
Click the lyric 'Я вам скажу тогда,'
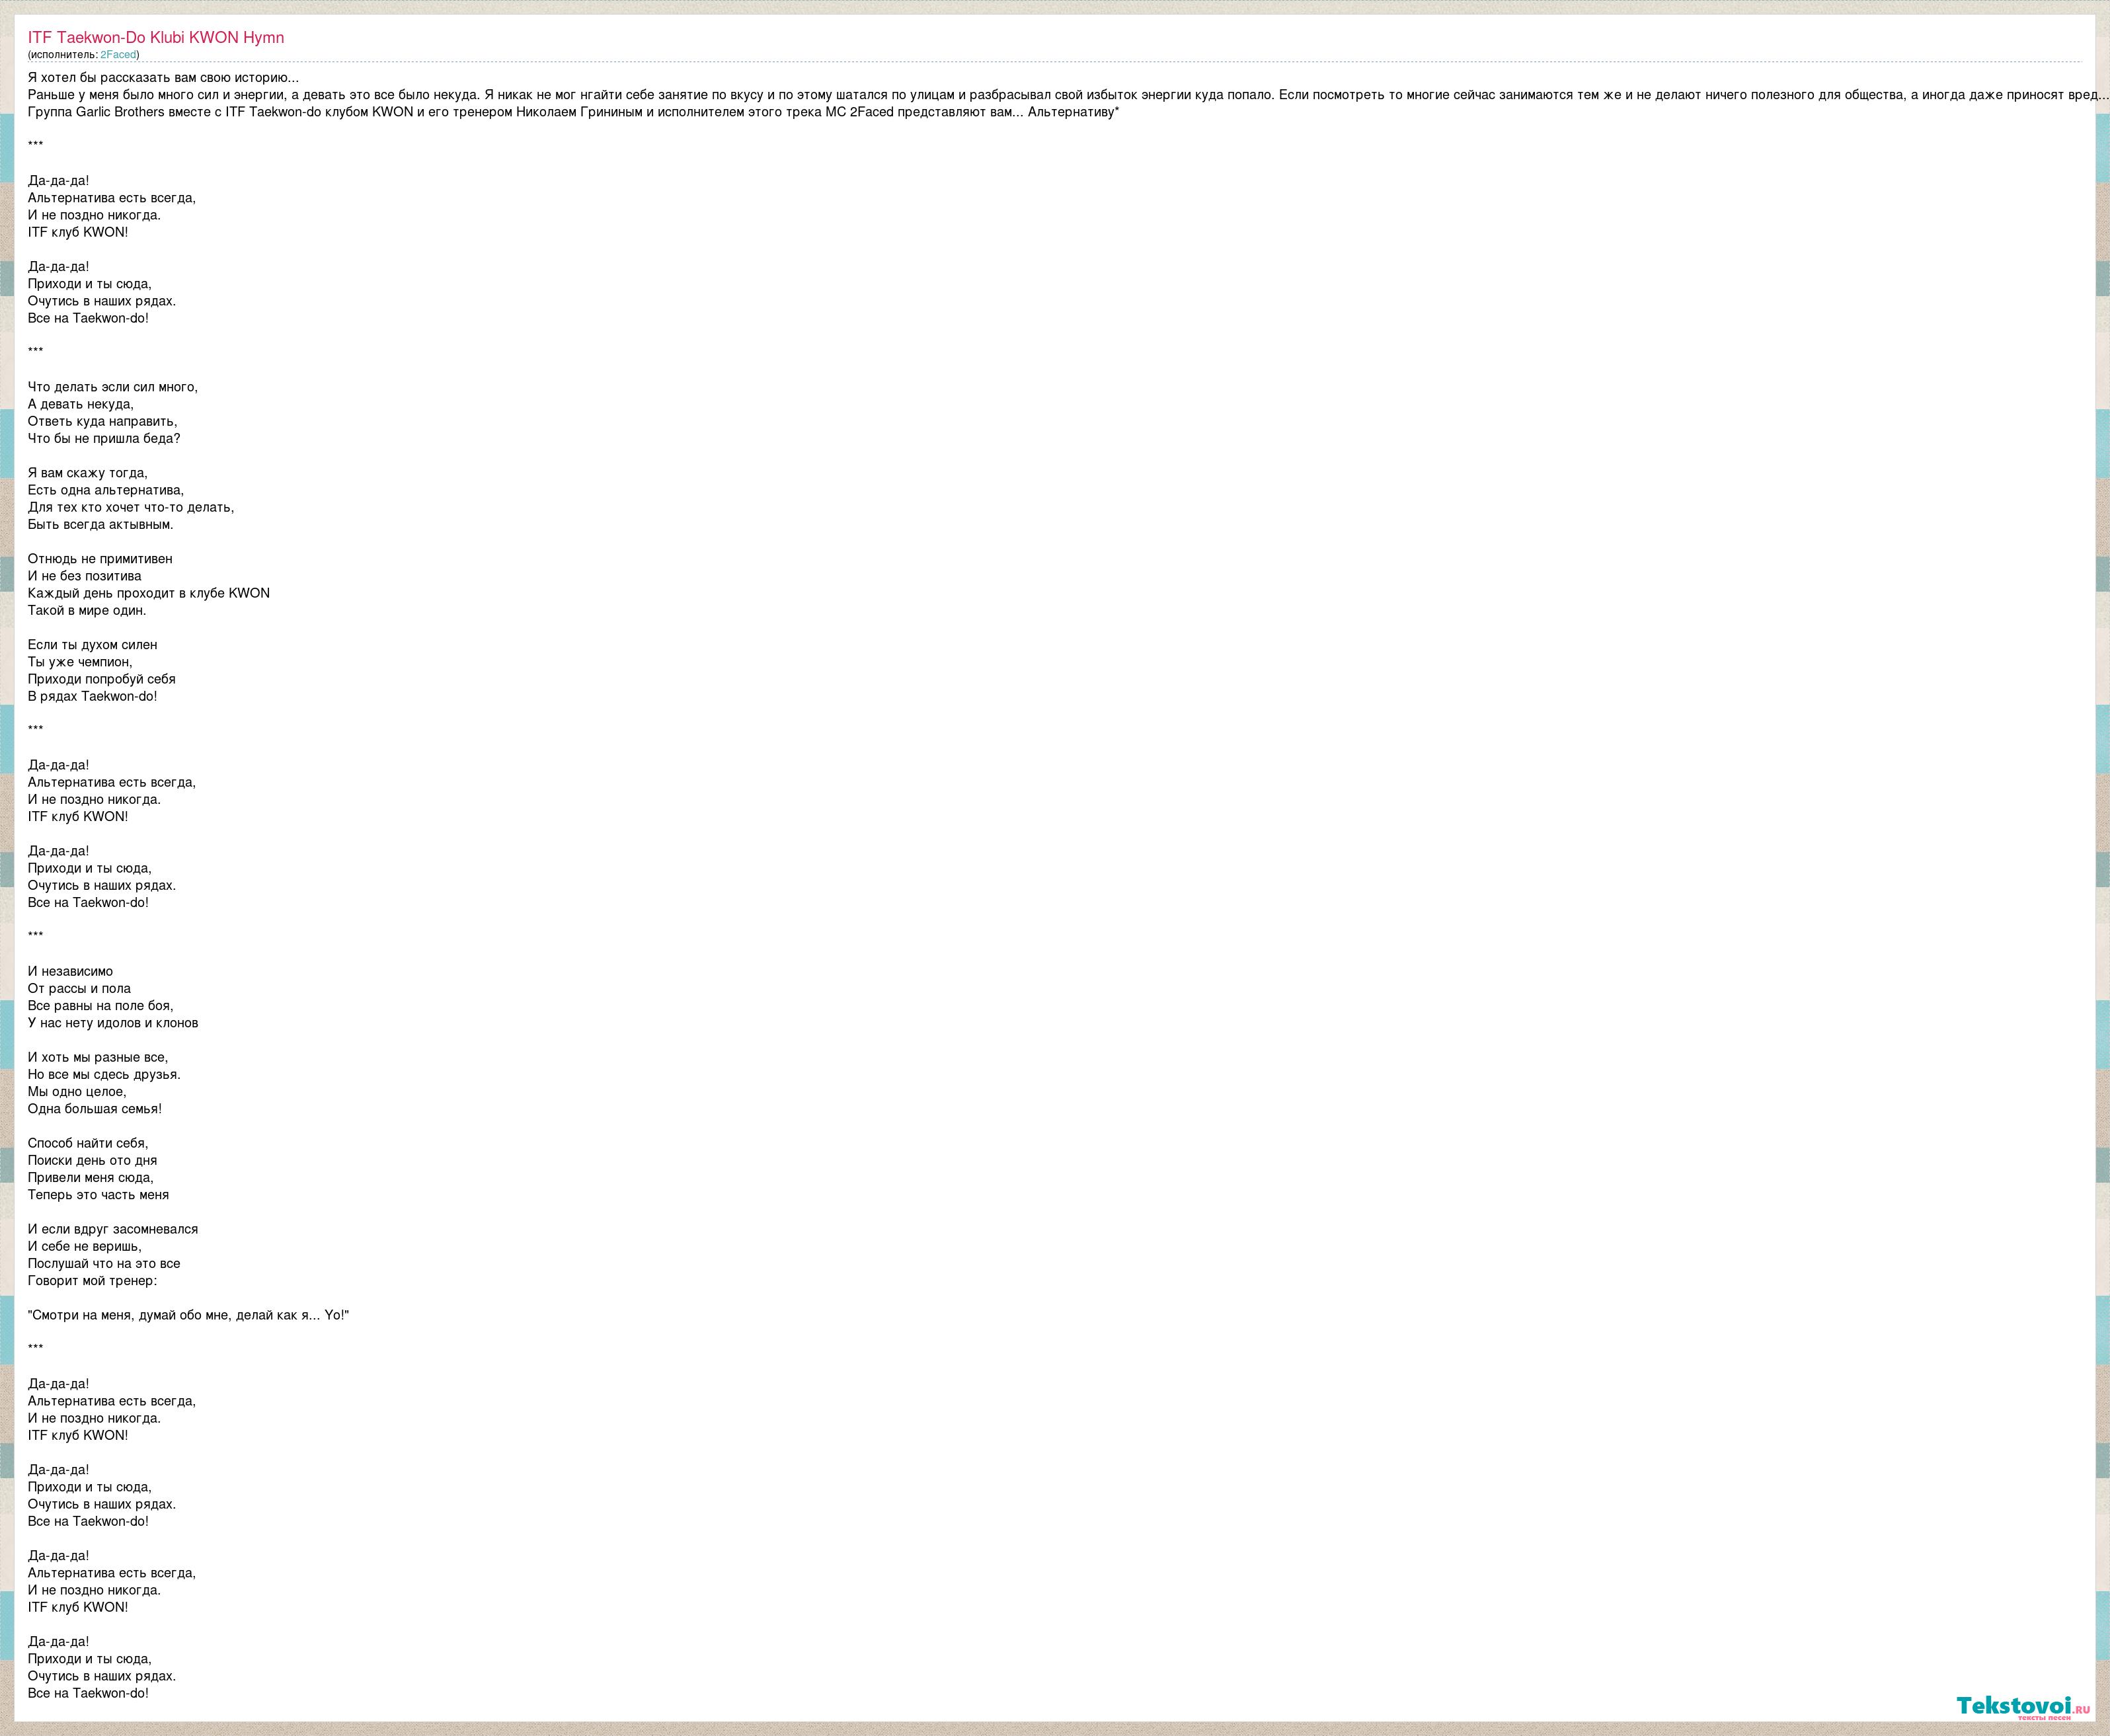pyautogui.click(x=88, y=473)
